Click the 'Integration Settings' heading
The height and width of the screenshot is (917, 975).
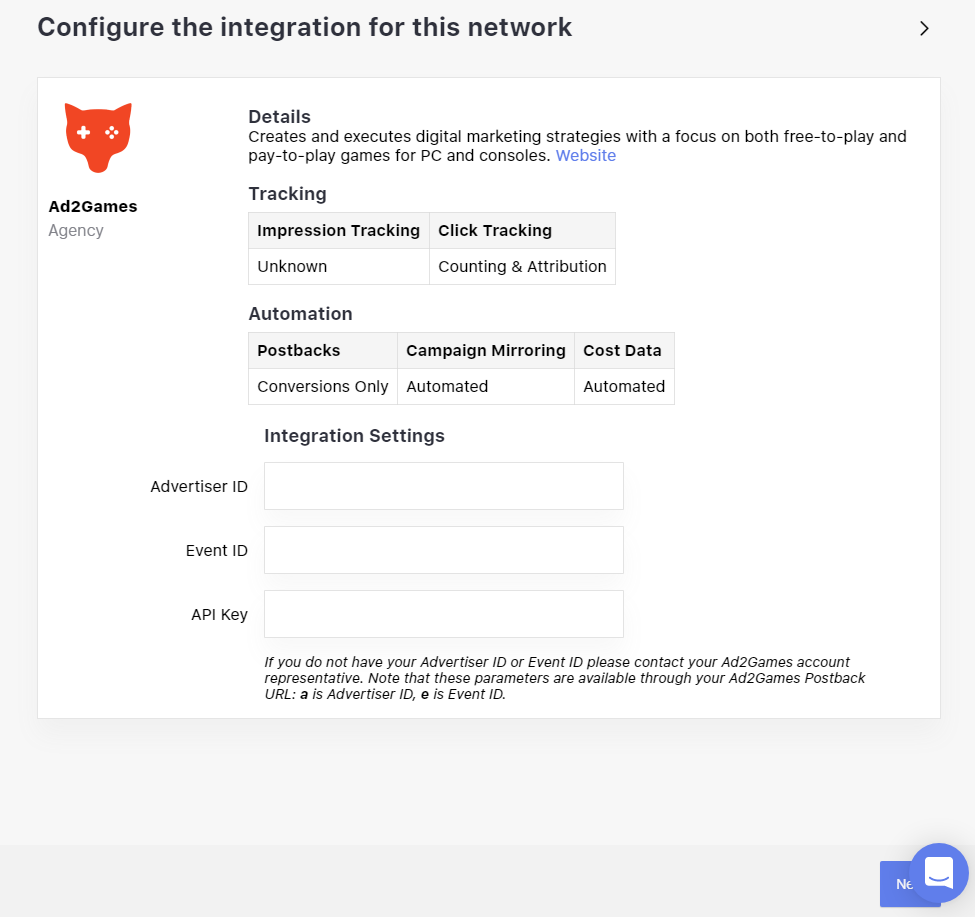354,436
